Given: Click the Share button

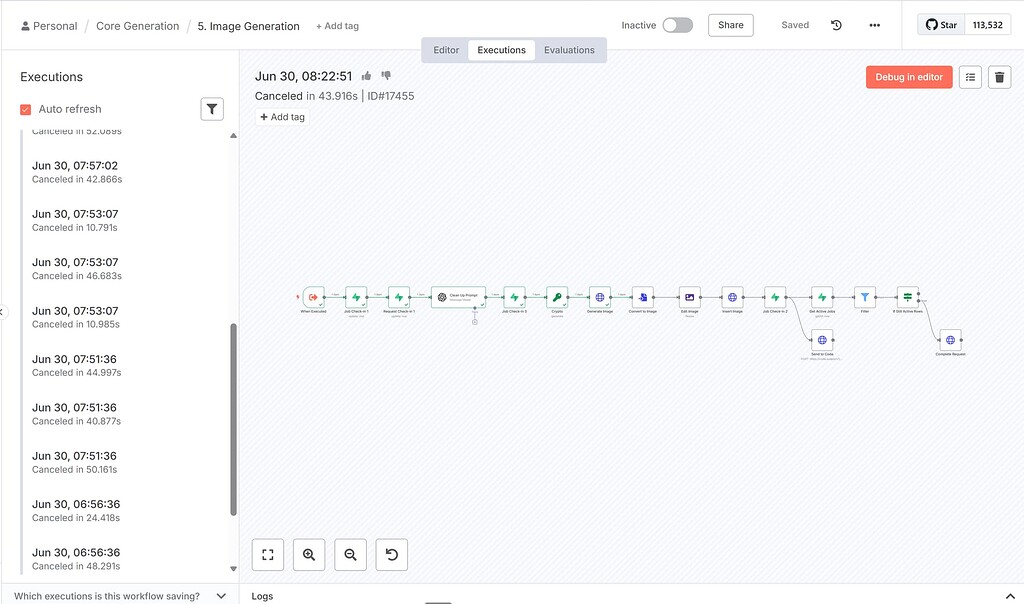Looking at the screenshot, I should pyautogui.click(x=730, y=25).
